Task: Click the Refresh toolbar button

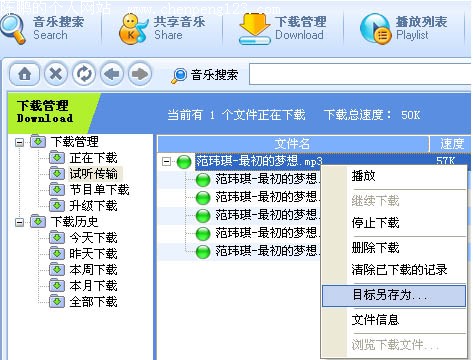Action: coord(84,74)
